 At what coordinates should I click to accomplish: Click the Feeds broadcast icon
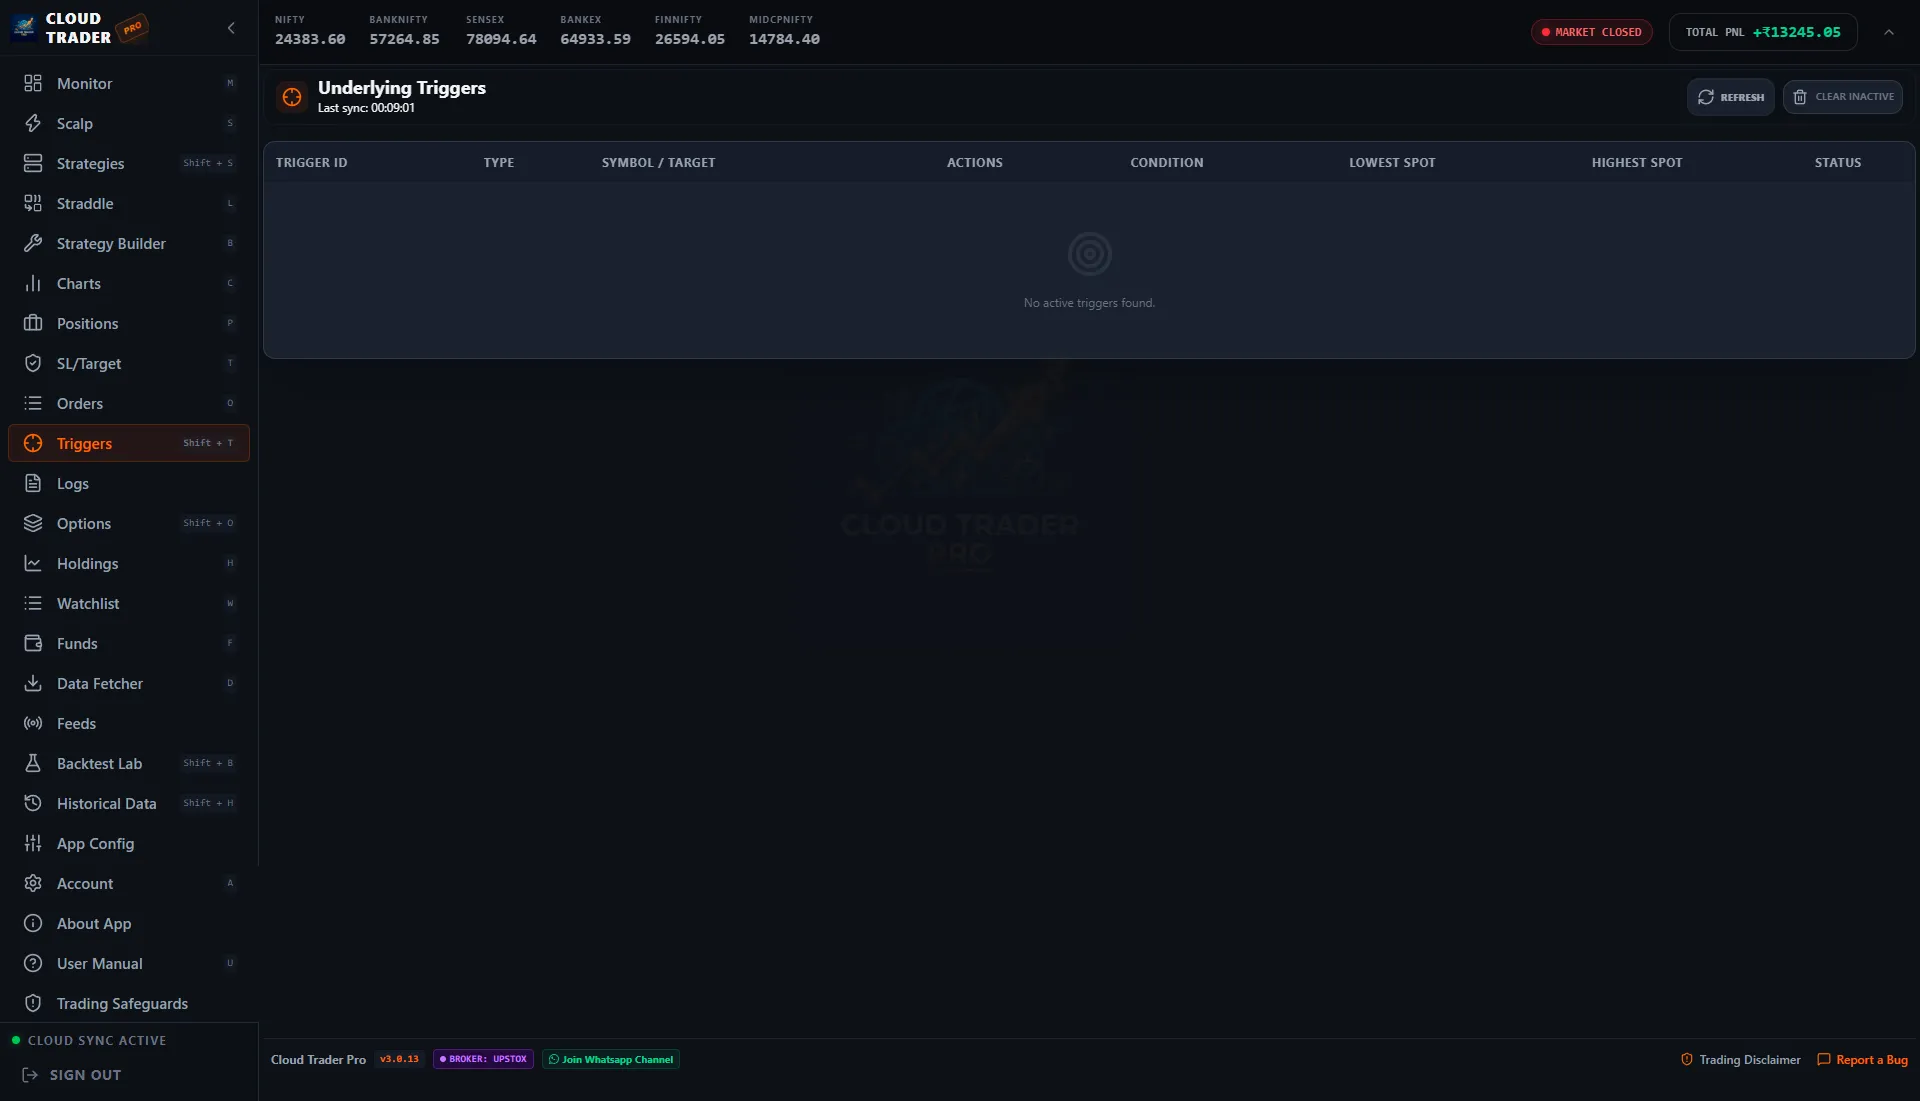33,723
